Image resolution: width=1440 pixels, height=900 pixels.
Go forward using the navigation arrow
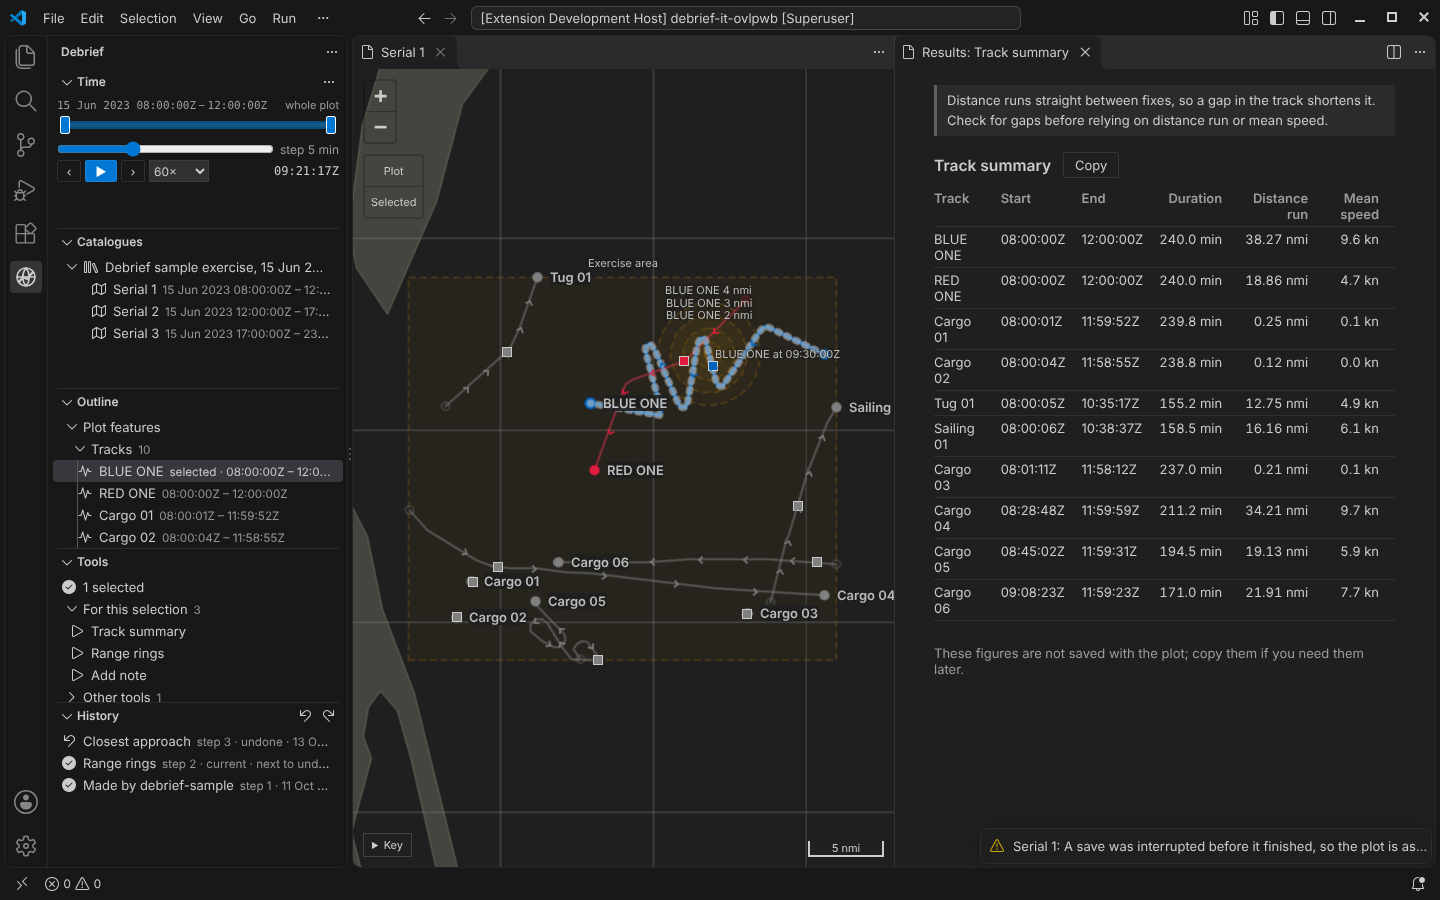point(451,18)
